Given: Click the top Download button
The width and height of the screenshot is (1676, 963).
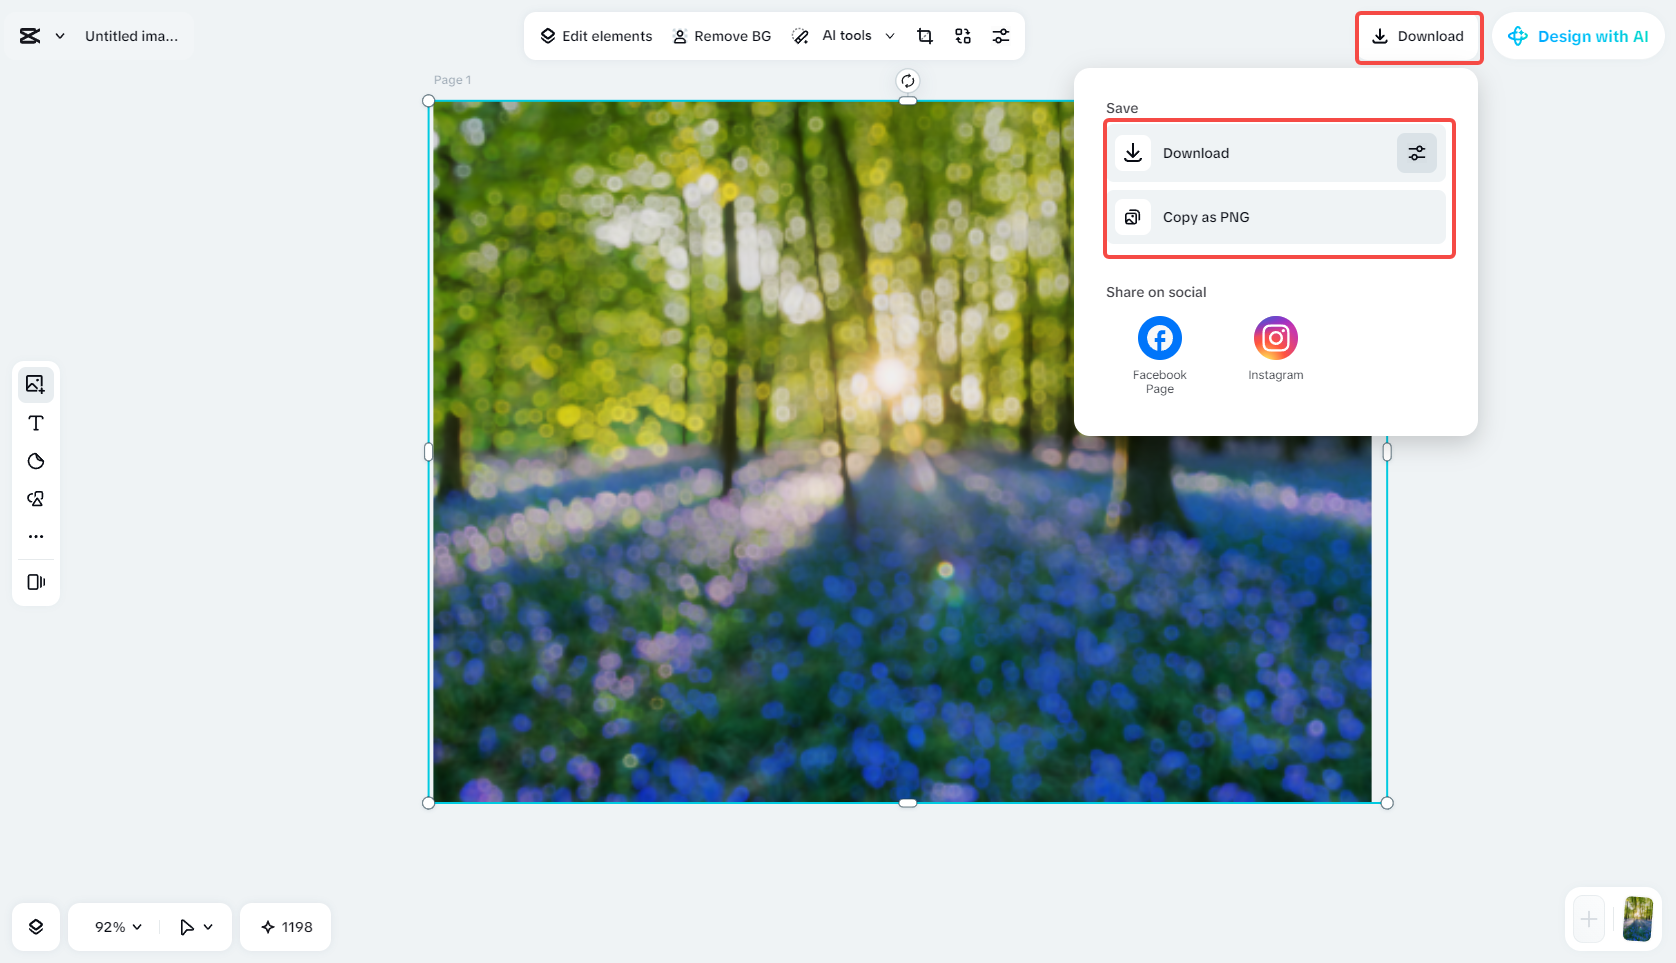Looking at the screenshot, I should (1418, 37).
